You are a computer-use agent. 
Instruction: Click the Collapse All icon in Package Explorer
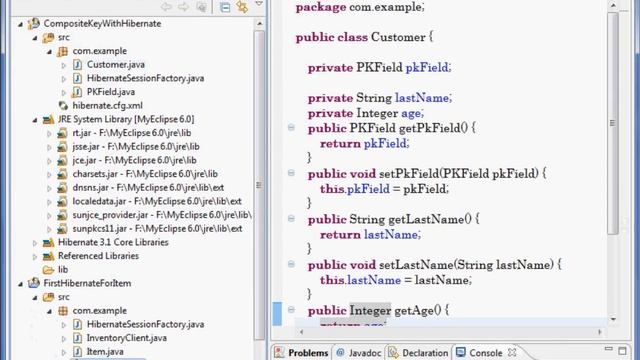(225, 7)
